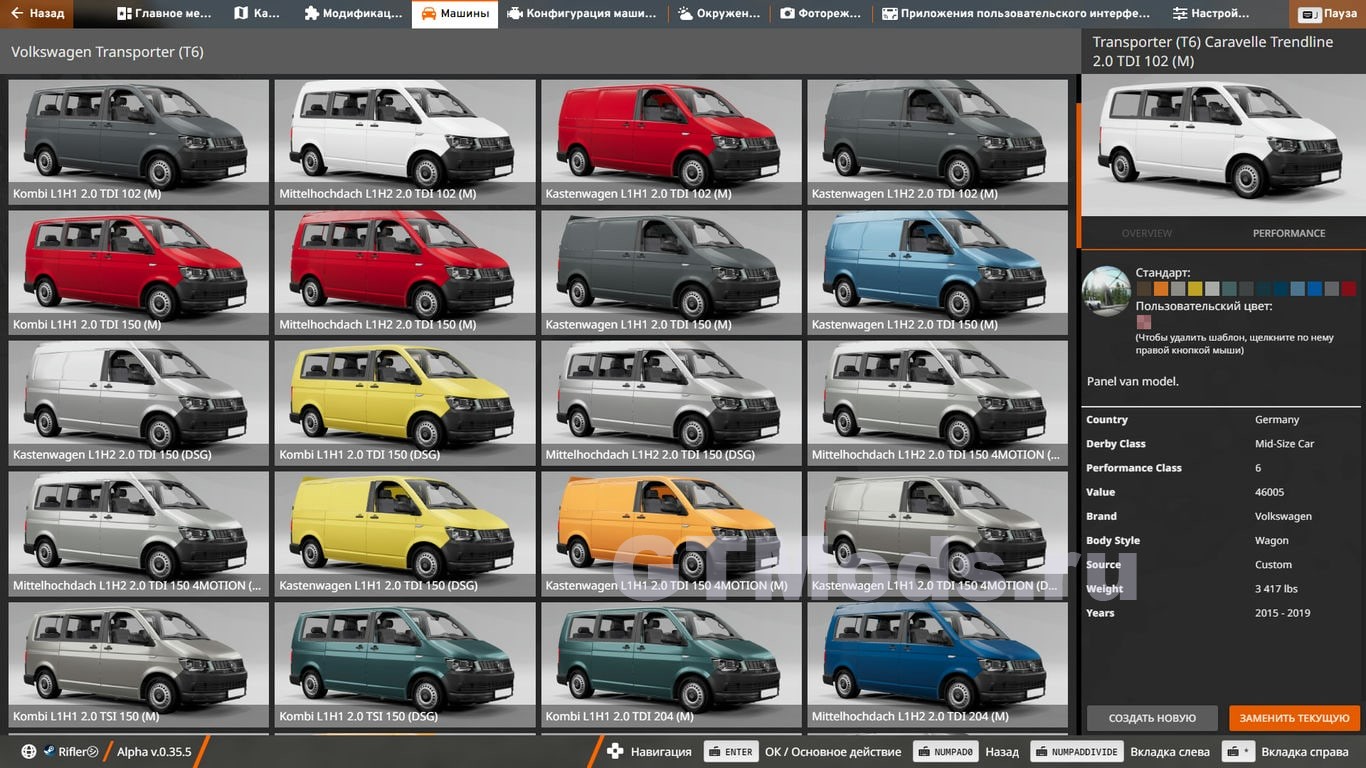Select Mittelhochdach L1H2 2.0 TDI 150 (DSG)
Viewport: 1366px width, 768px height.
pos(671,403)
